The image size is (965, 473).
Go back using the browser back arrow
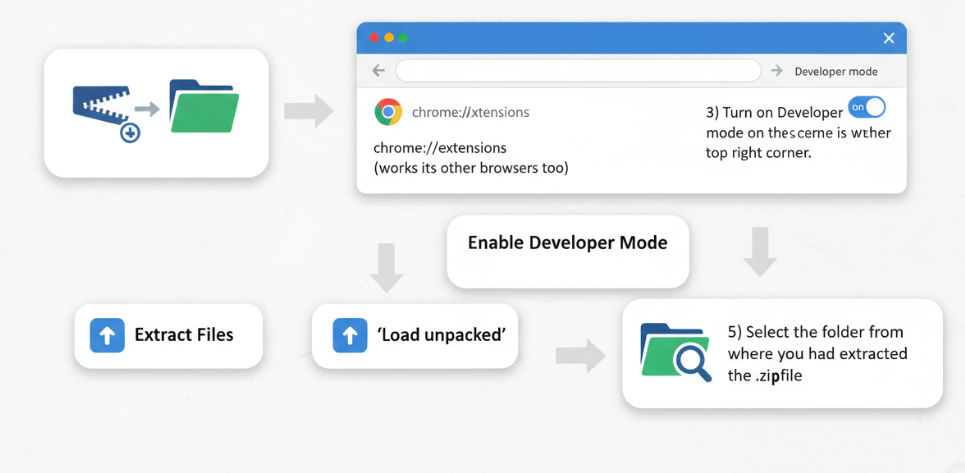(378, 71)
